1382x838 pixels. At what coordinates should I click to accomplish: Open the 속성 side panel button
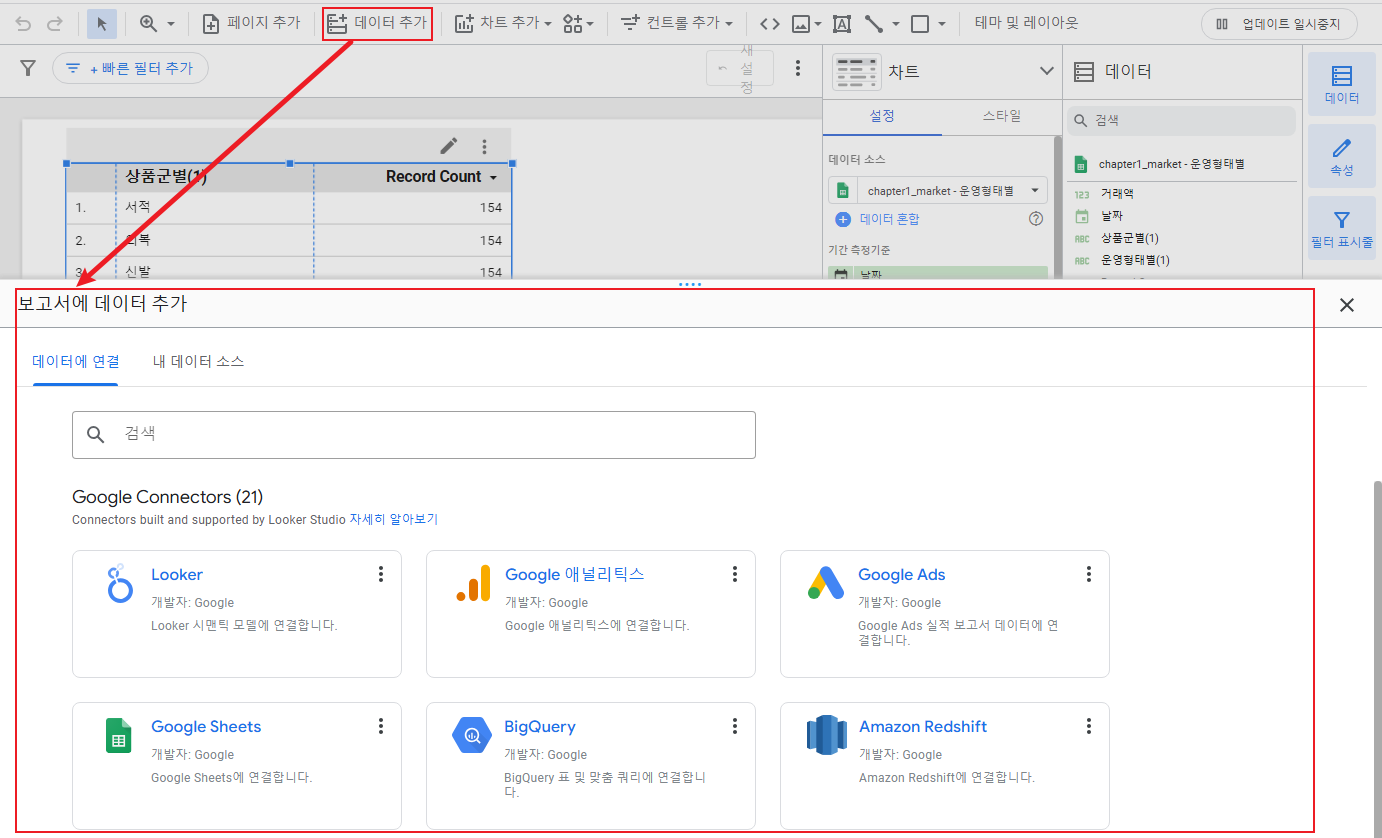[1341, 156]
